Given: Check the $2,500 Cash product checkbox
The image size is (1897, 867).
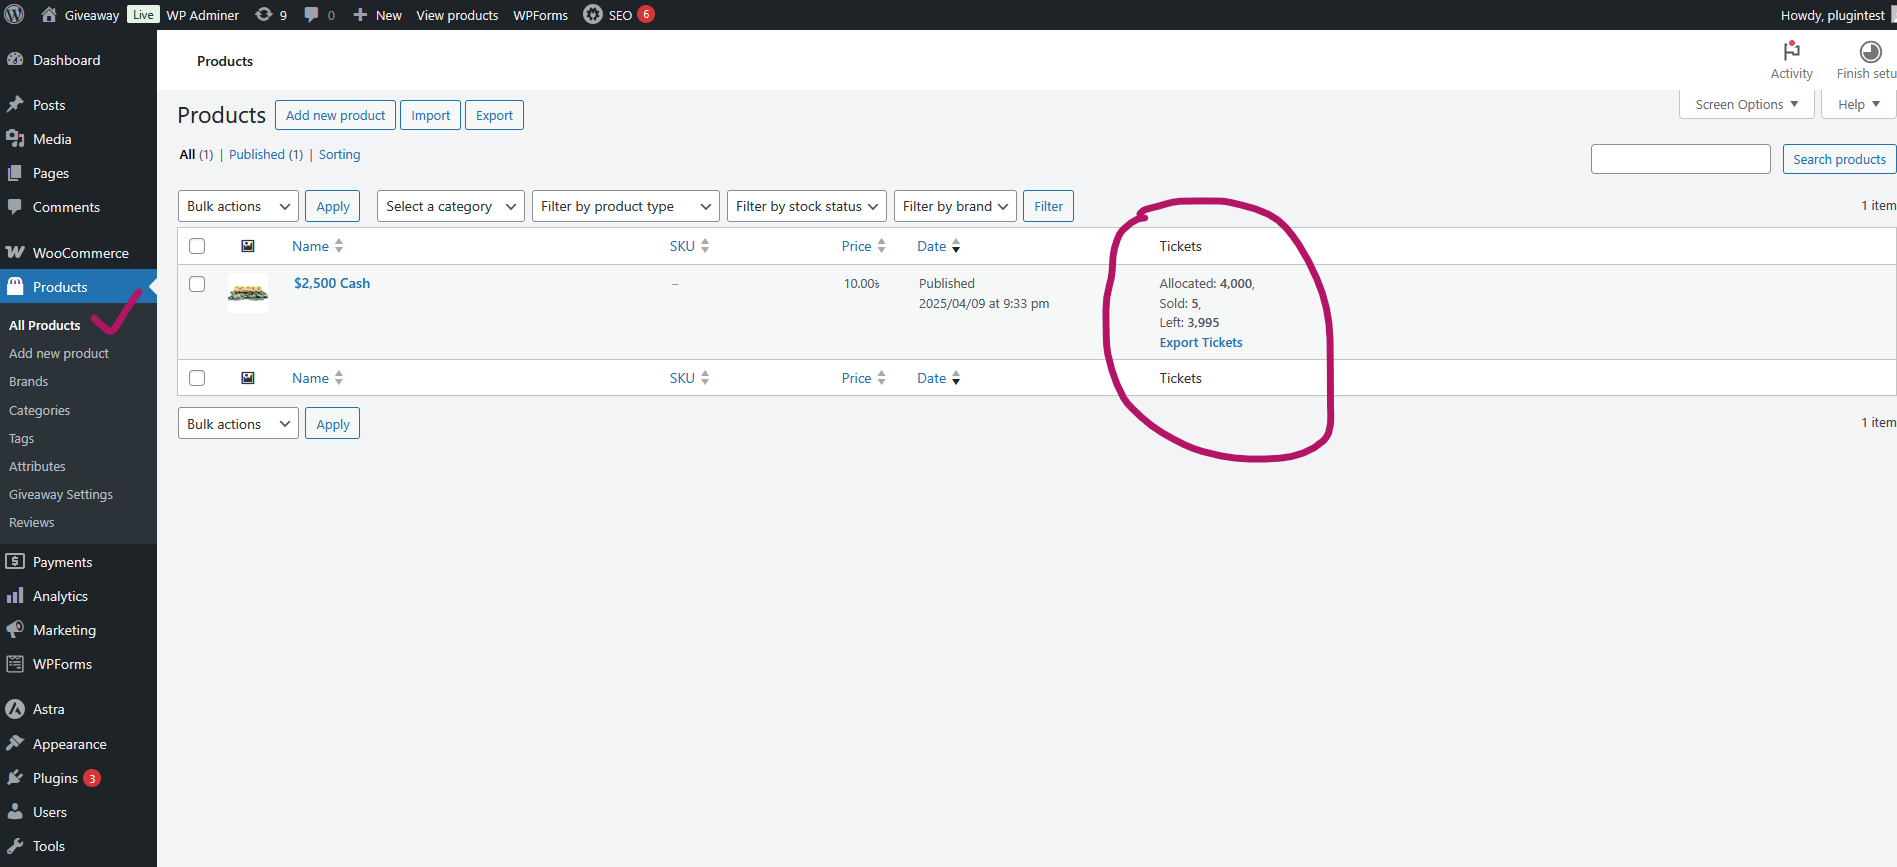Looking at the screenshot, I should pyautogui.click(x=197, y=284).
